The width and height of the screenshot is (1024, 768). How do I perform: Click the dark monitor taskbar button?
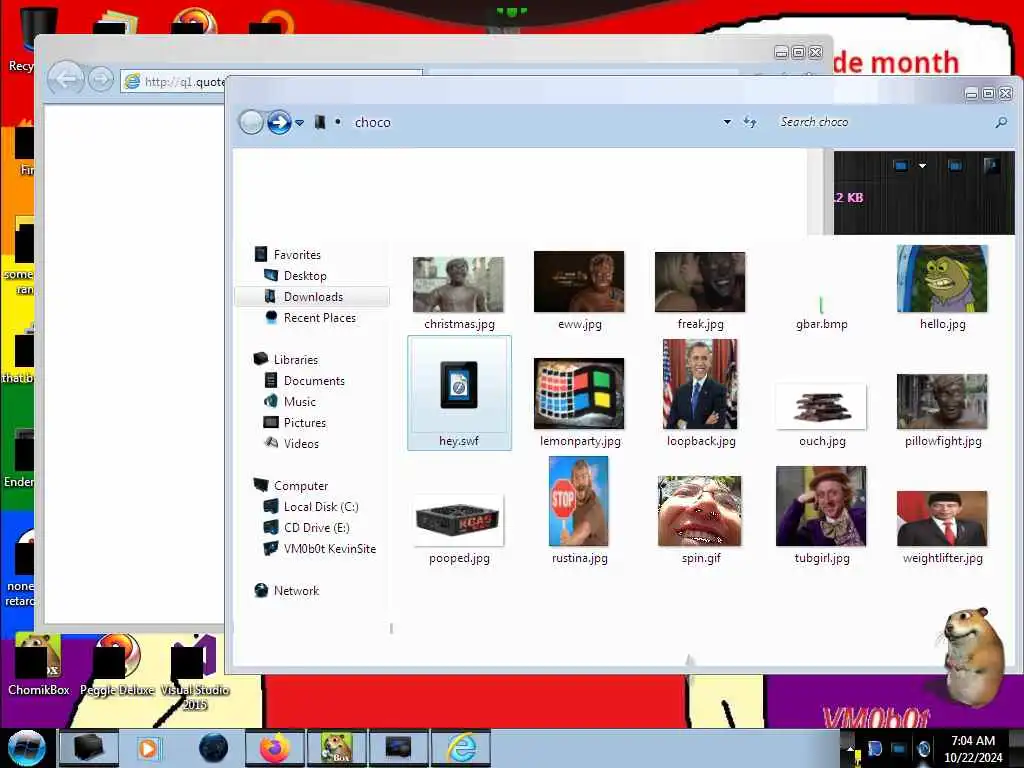[398, 748]
